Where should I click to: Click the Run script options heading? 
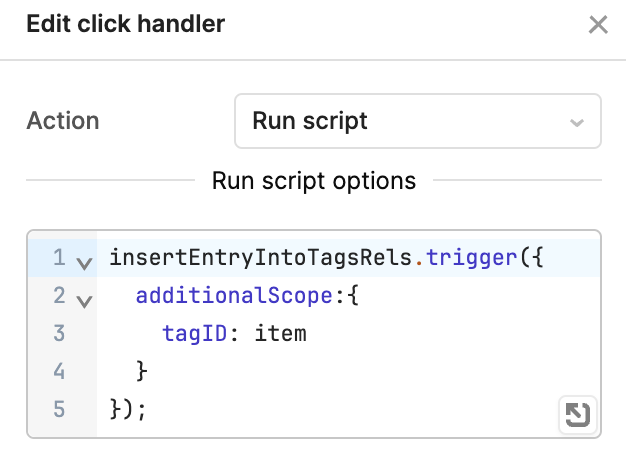[314, 181]
